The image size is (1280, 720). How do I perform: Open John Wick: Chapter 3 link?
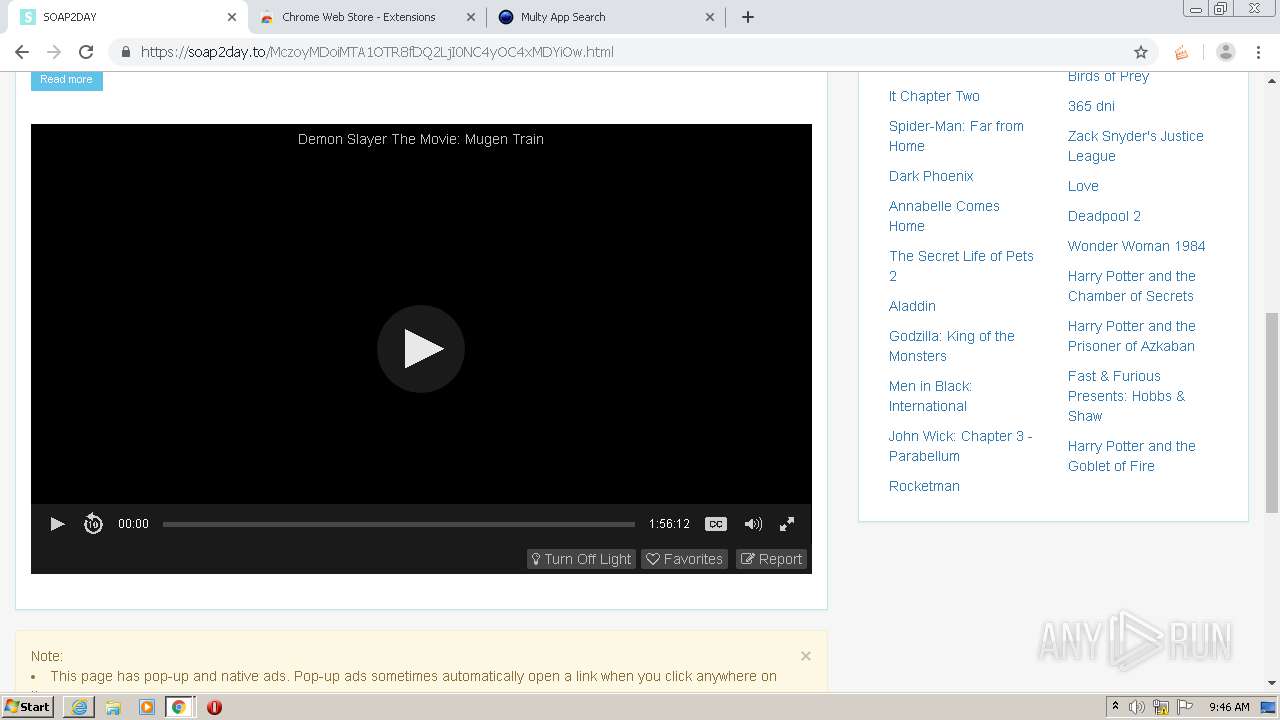(960, 446)
